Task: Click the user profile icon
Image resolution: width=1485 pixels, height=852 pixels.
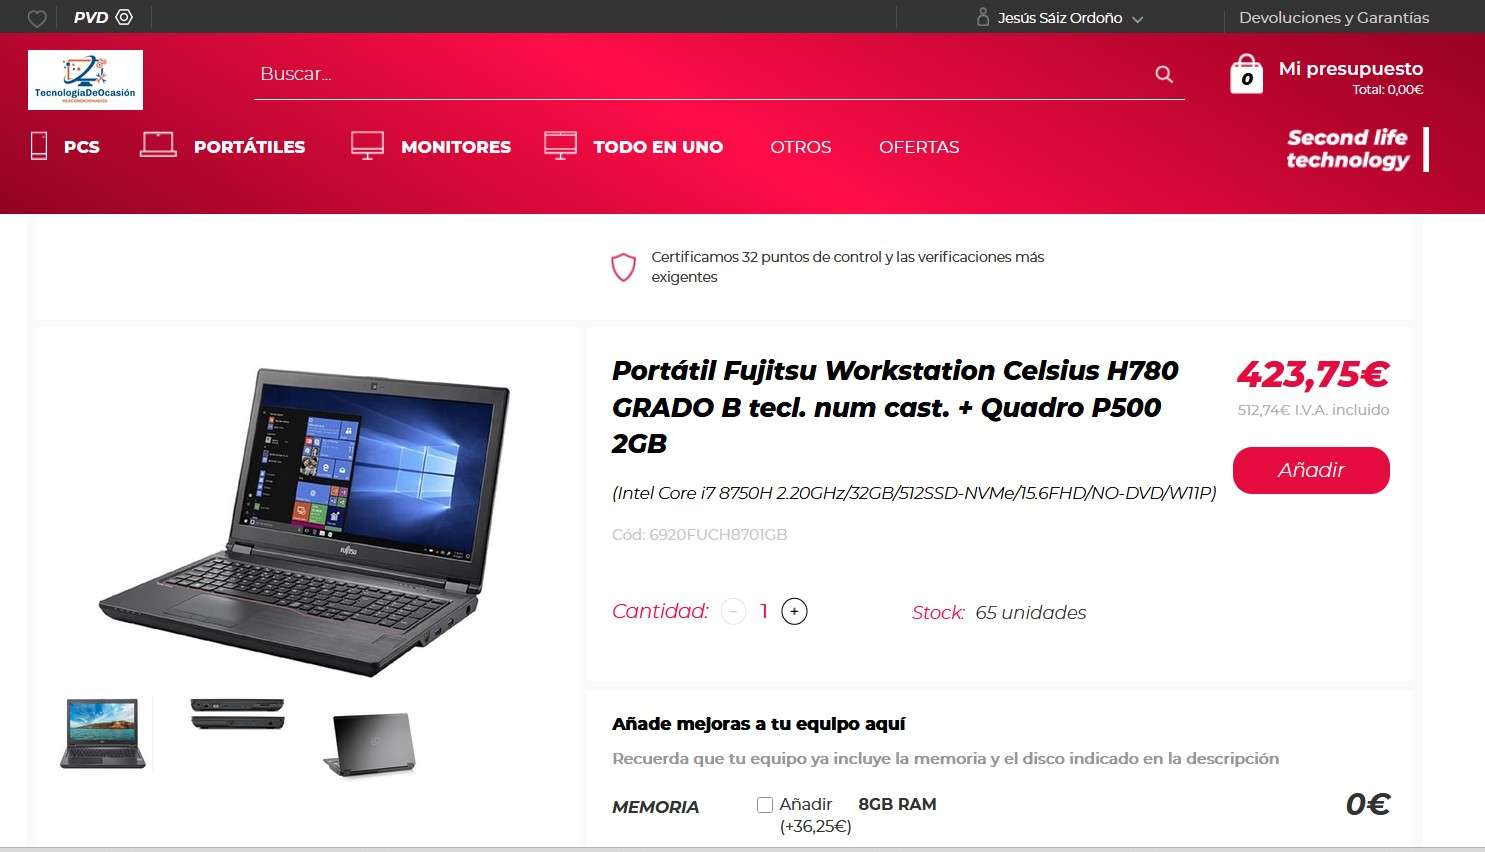Action: click(982, 17)
